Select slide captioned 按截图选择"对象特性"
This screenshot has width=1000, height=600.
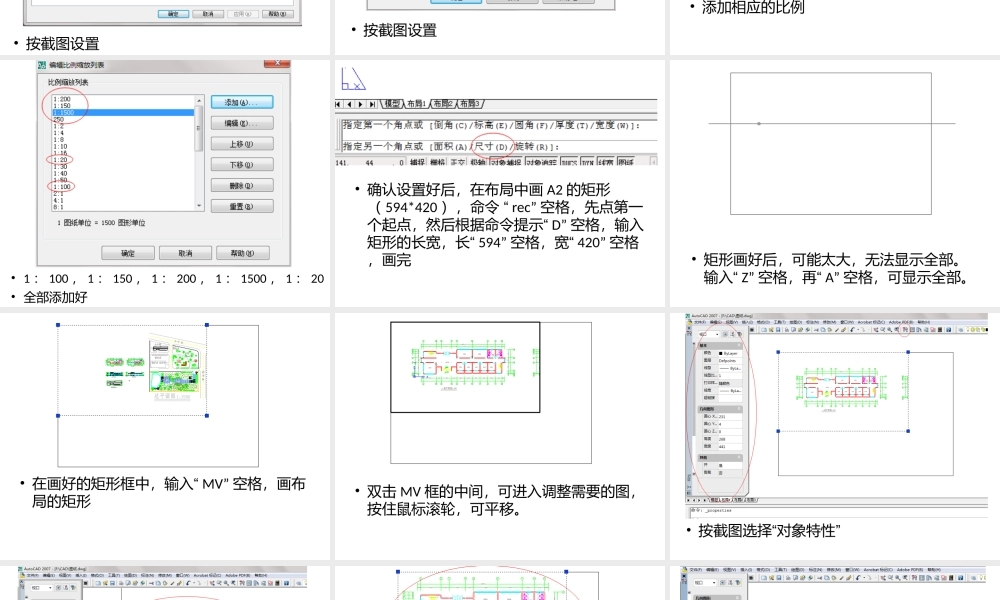tap(835, 436)
